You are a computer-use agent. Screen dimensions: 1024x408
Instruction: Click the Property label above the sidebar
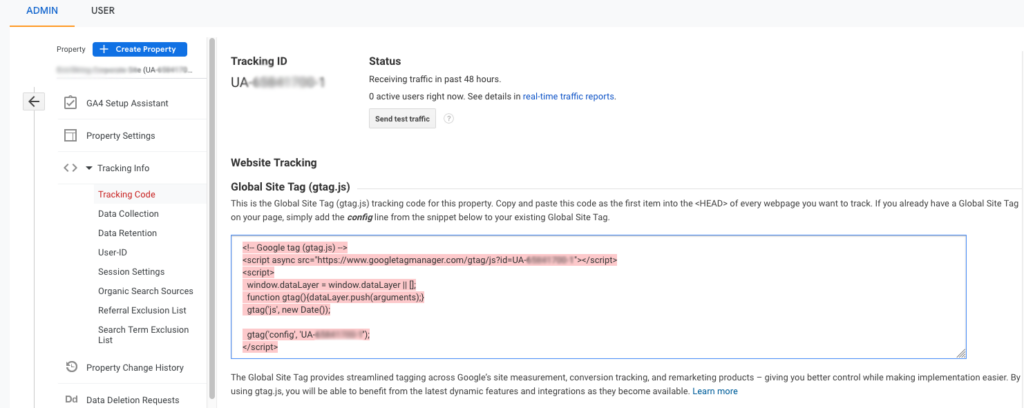pyautogui.click(x=71, y=50)
